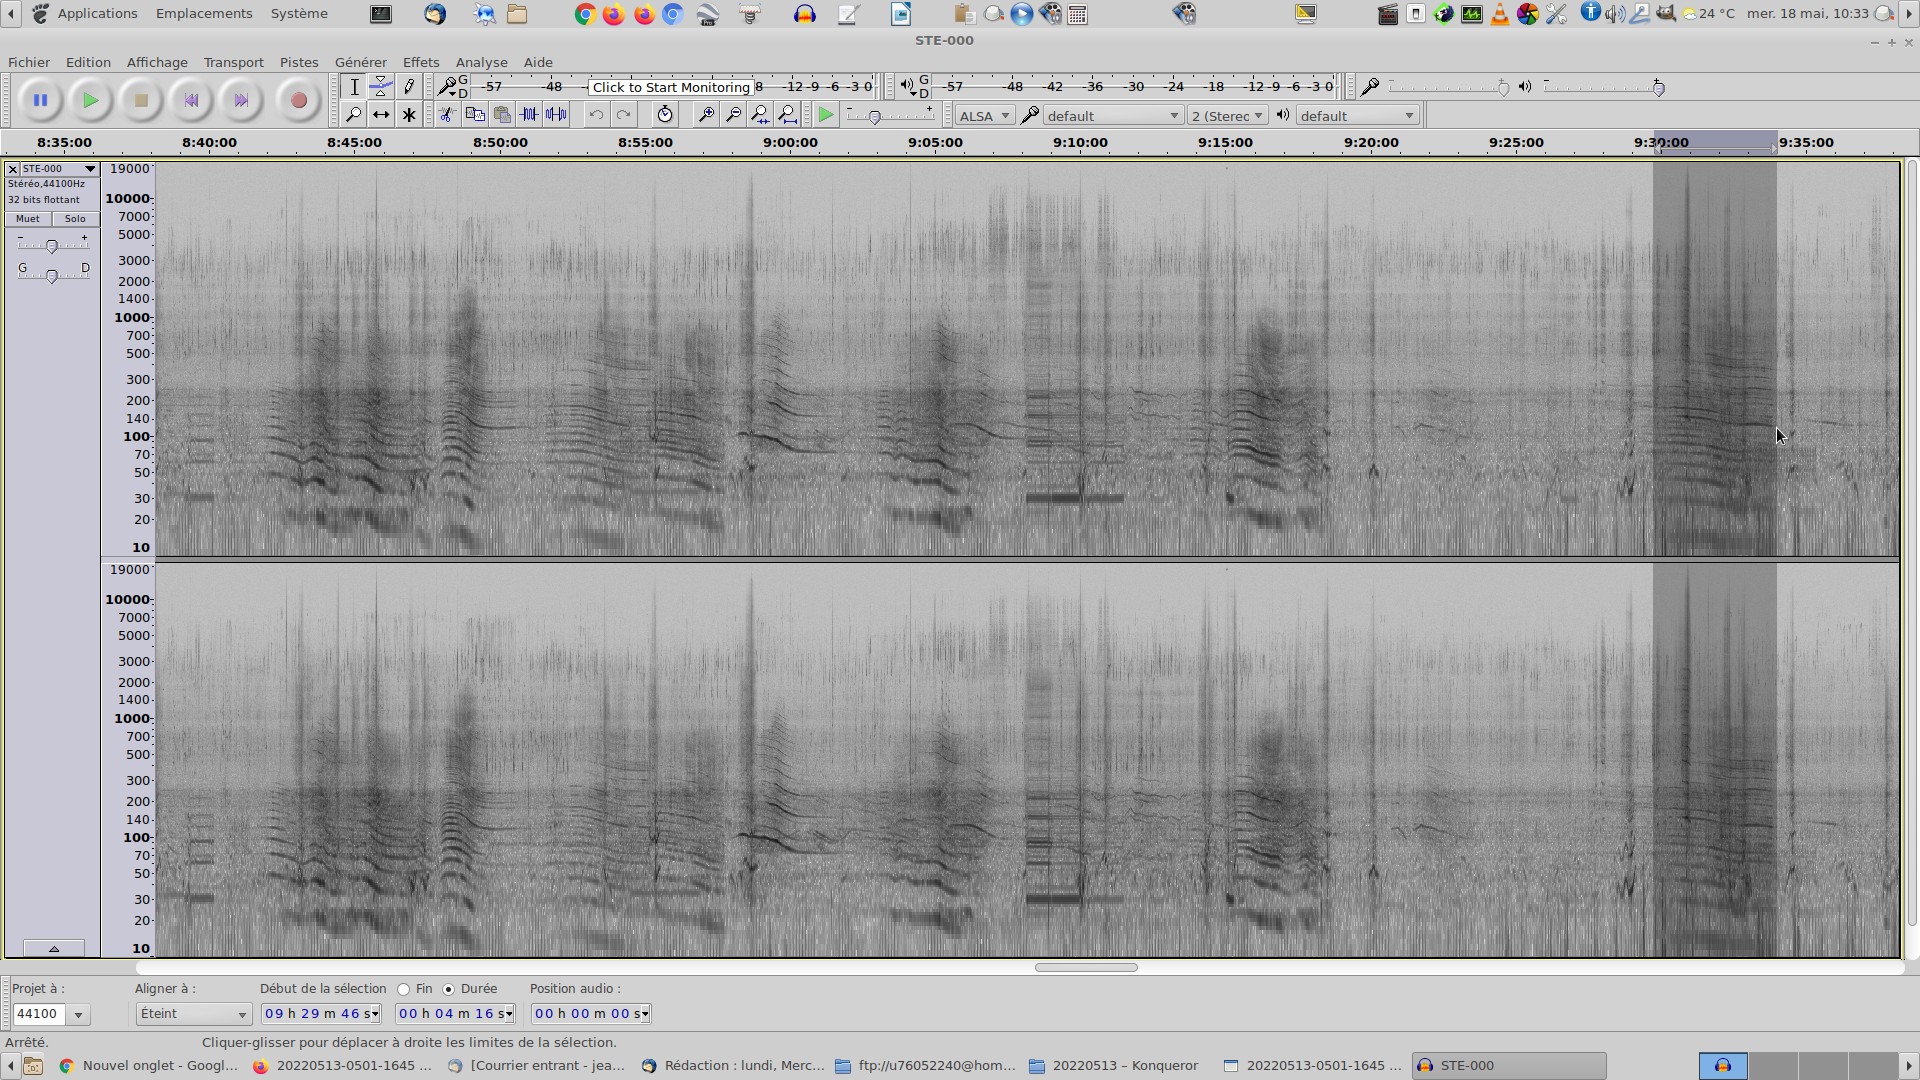Open the Effets menu
1920x1080 pixels.
coord(420,62)
